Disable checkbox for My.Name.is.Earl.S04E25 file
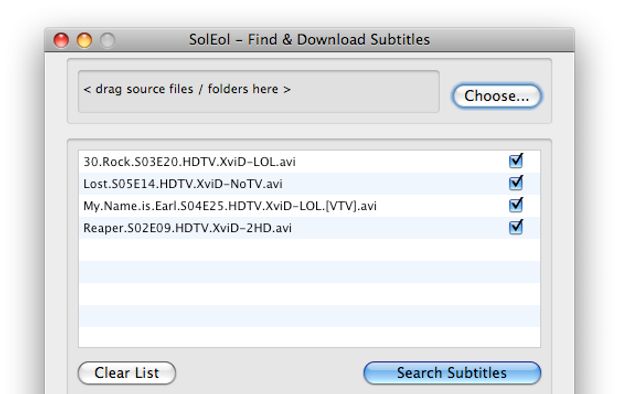Screen dimensions: 618x394 point(516,205)
